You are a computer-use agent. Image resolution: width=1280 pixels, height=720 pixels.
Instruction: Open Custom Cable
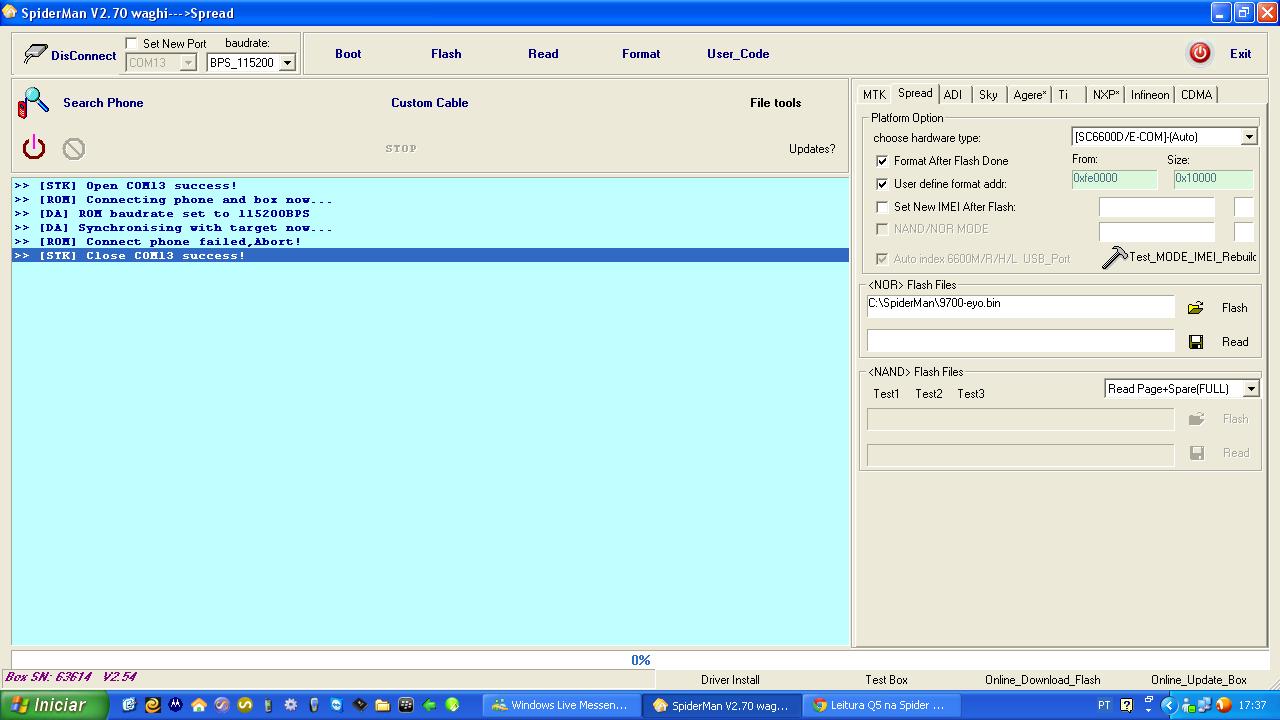click(429, 103)
